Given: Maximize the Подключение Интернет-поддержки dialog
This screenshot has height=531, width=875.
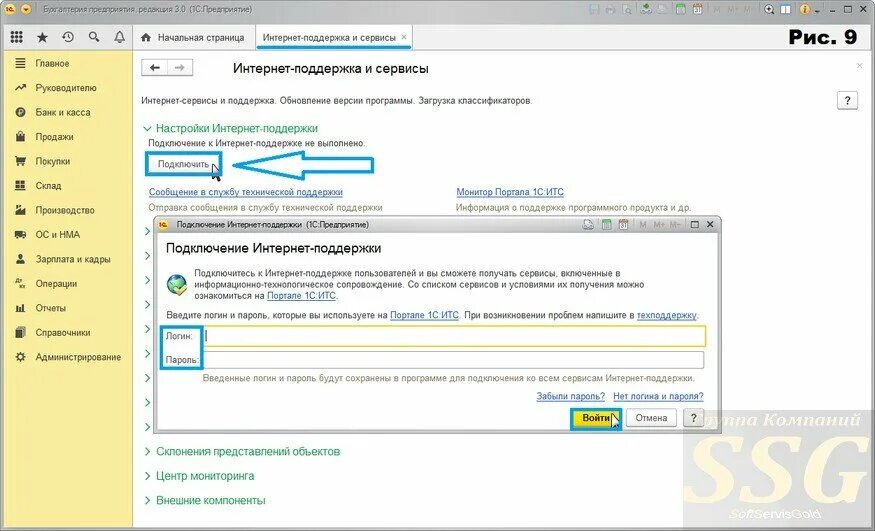Looking at the screenshot, I should tap(695, 224).
